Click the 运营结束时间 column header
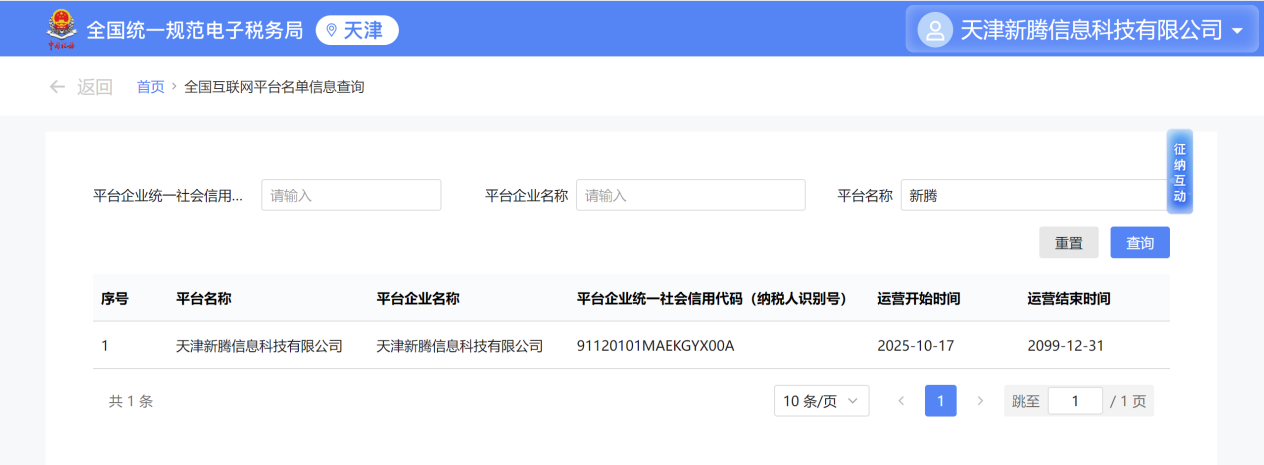 coord(1069,298)
